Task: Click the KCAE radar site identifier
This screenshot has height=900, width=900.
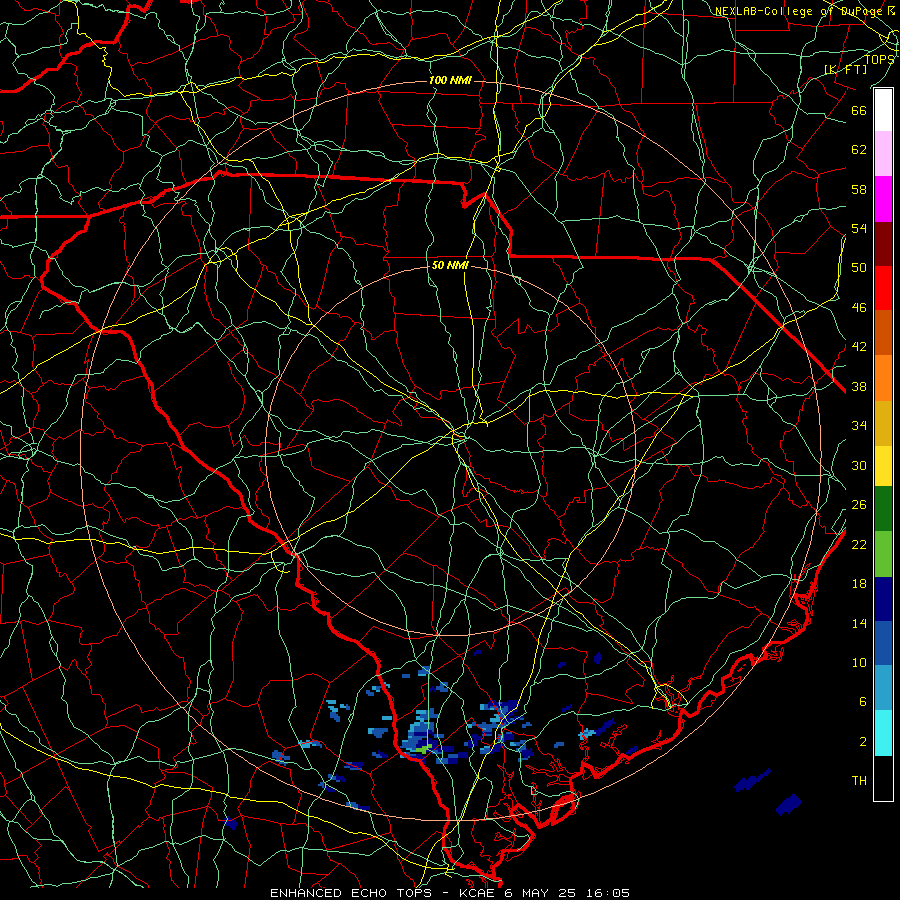Action: [478, 893]
